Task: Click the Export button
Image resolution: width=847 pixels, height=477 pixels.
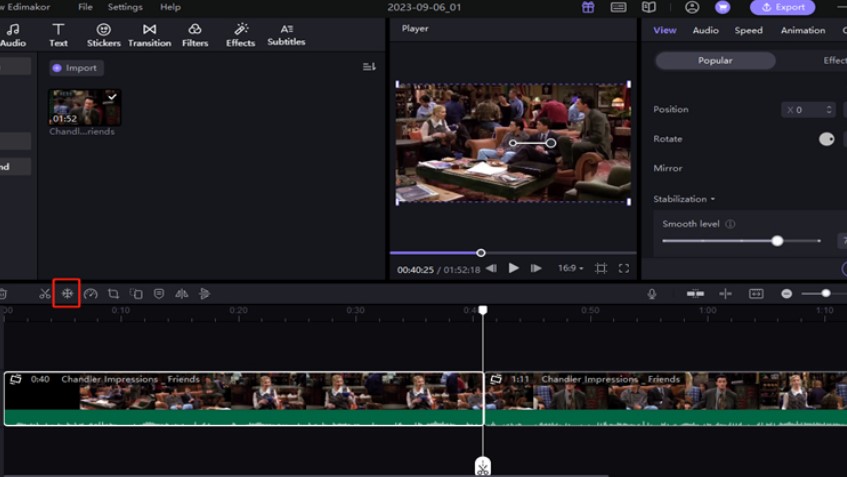Action: [x=782, y=7]
